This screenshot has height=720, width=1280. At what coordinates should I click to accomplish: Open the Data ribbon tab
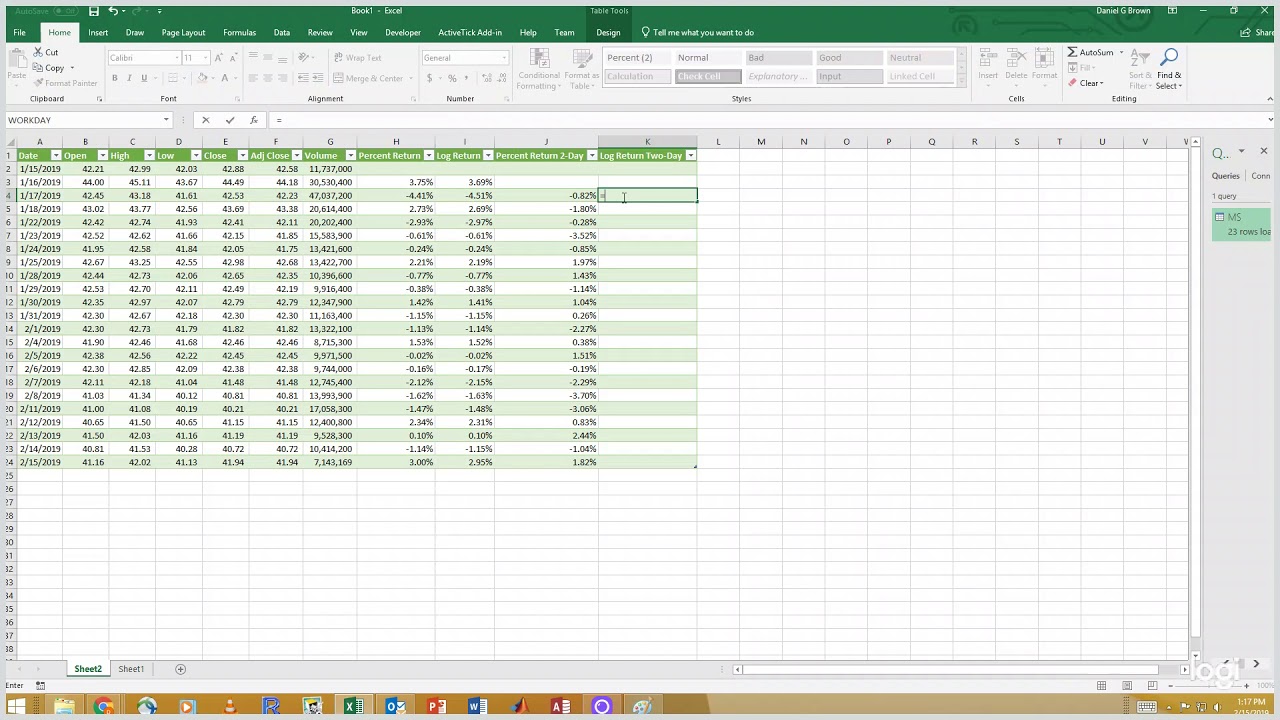[282, 33]
